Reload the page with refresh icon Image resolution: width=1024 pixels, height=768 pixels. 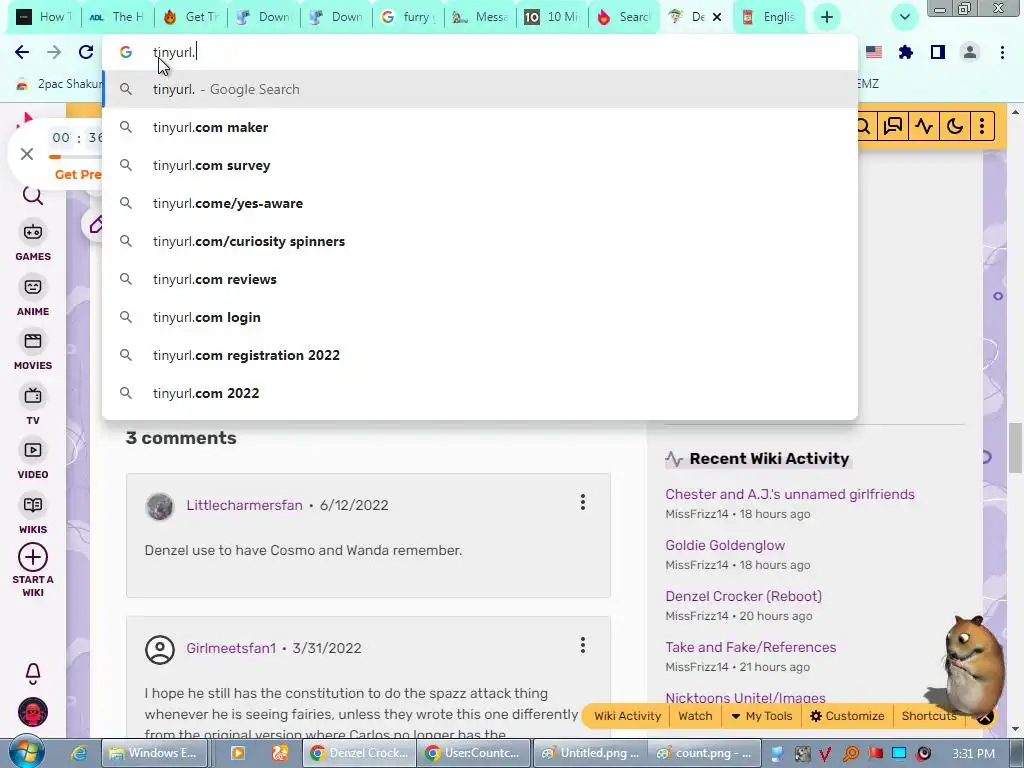tap(86, 52)
